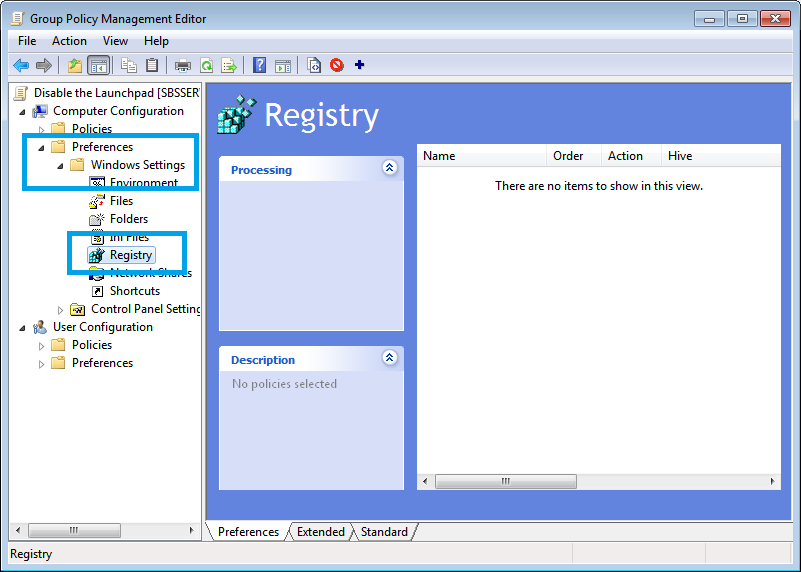The image size is (801, 572).
Task: Click the blue plus add-item icon
Action: (360, 65)
